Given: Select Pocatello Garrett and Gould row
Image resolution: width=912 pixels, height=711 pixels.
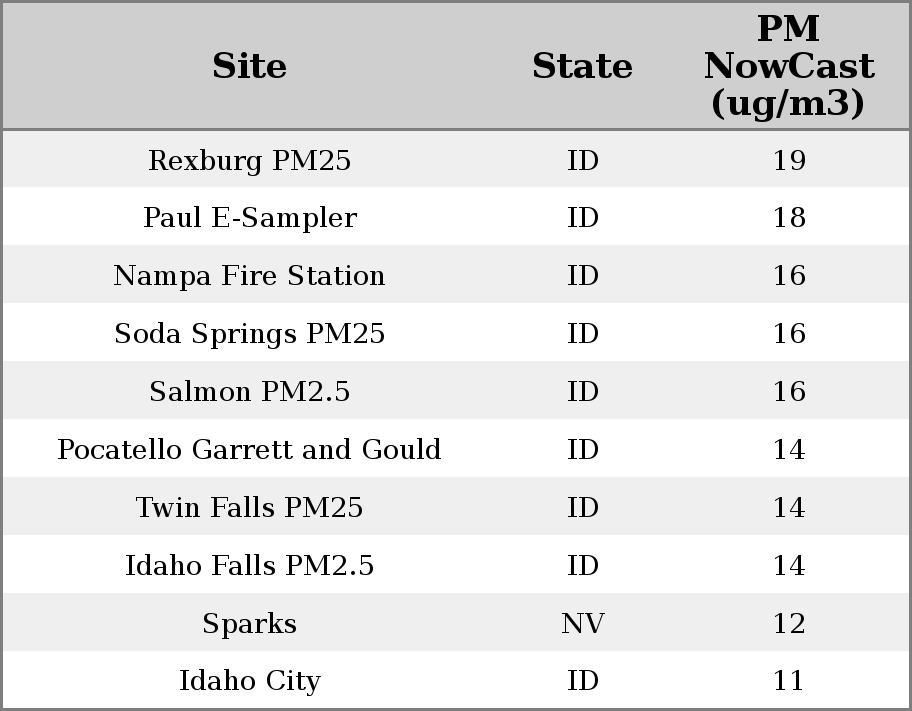Looking at the screenshot, I should tap(249, 450).
